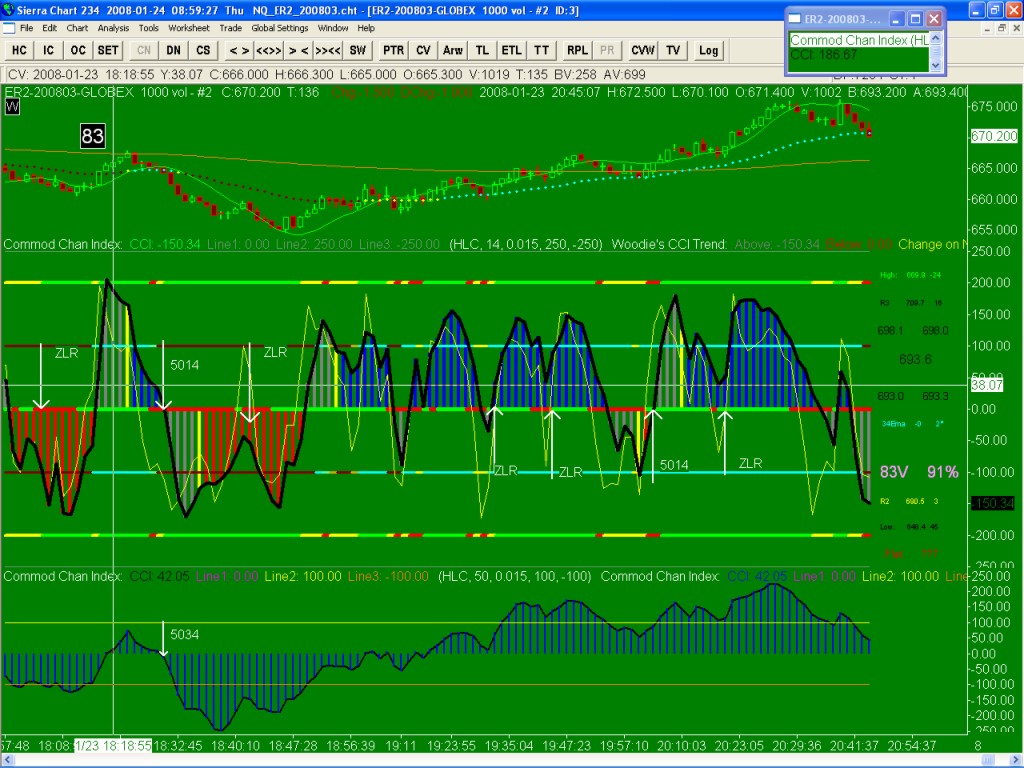Image resolution: width=1024 pixels, height=768 pixels.
Task: Click the PTR pointer tool button
Action: tap(393, 50)
